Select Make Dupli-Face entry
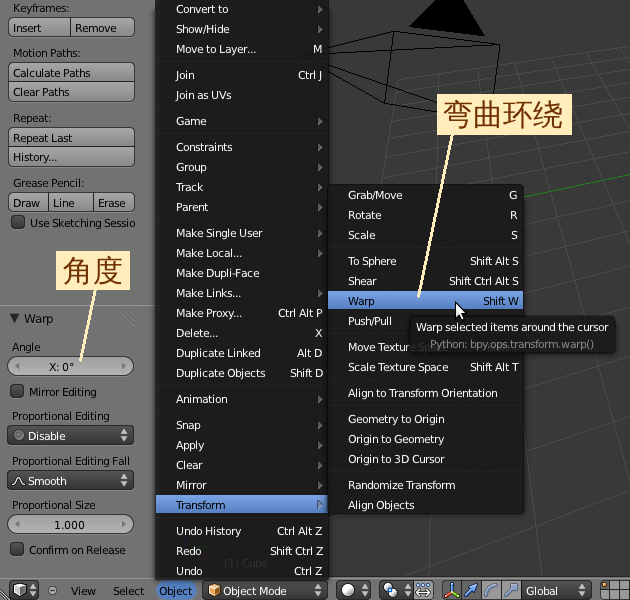This screenshot has height=600, width=630. (242, 273)
